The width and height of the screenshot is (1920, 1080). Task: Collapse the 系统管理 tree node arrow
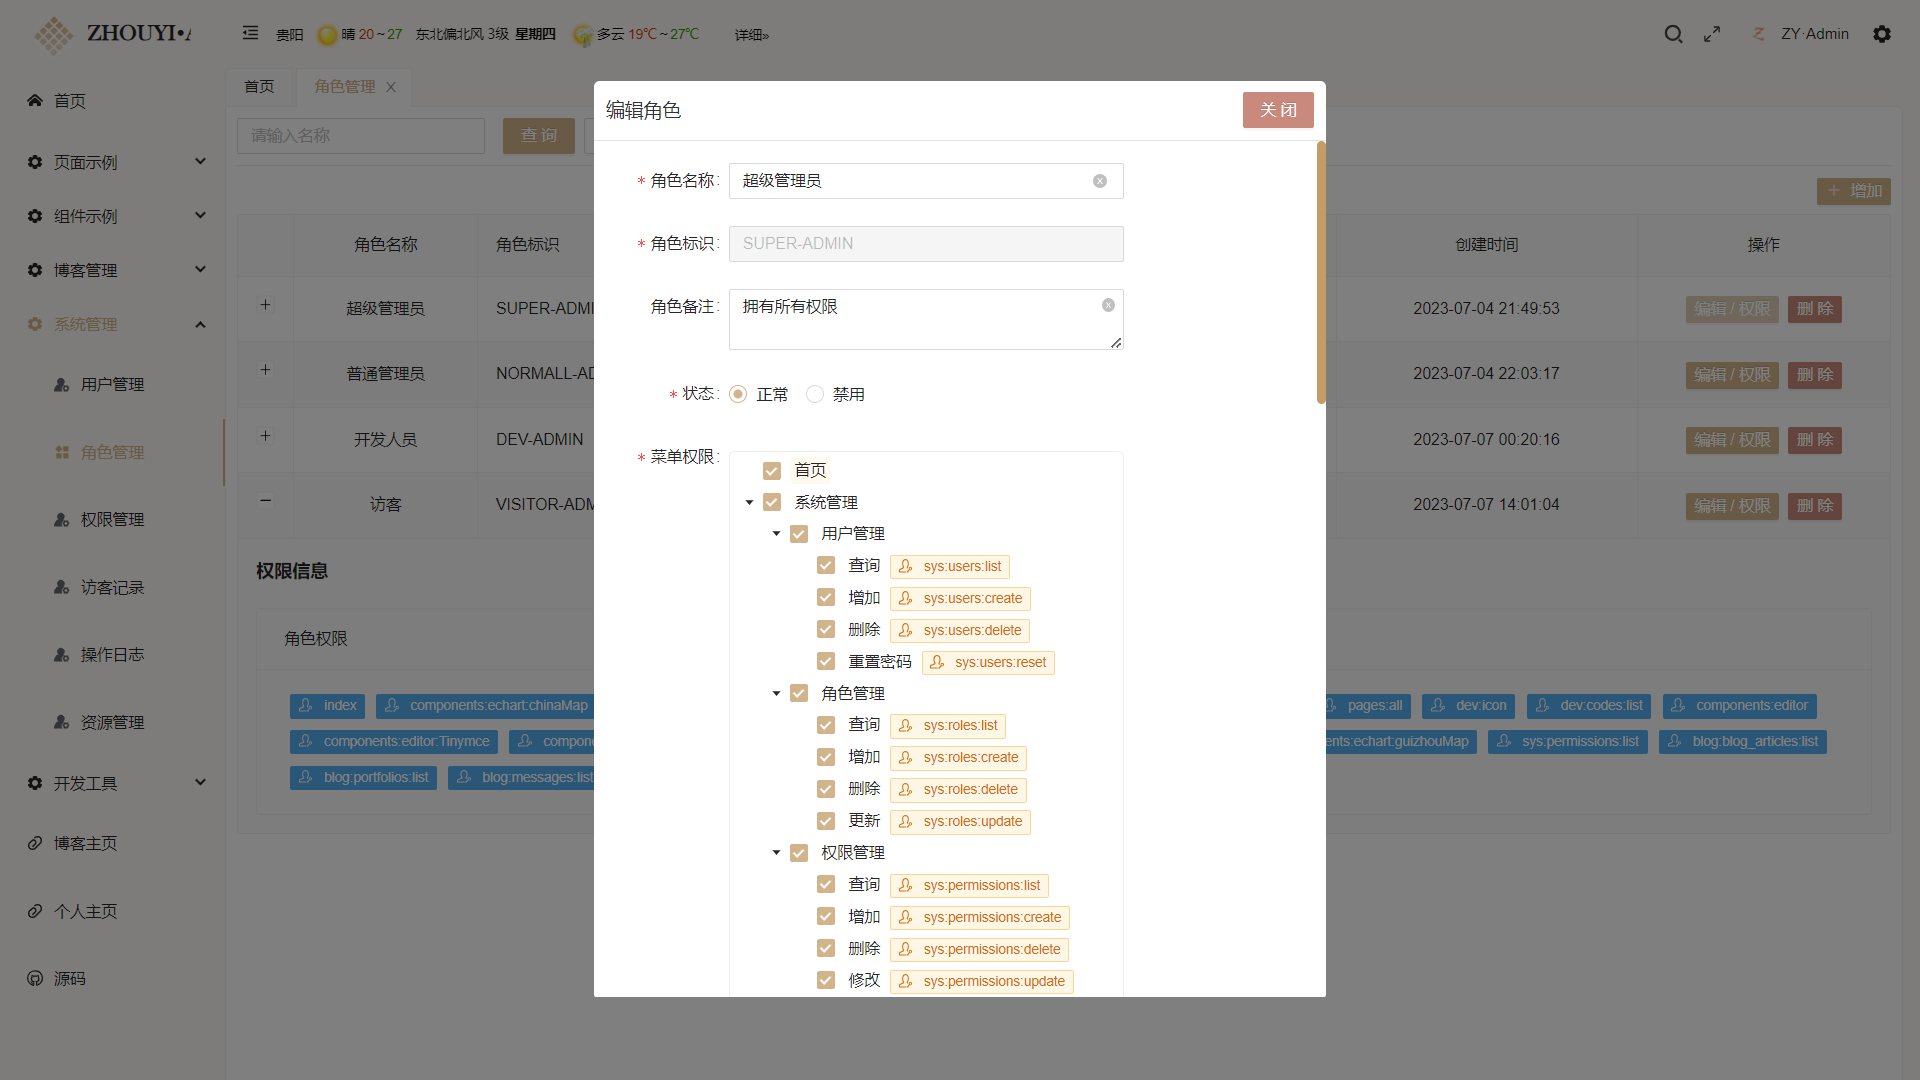click(749, 503)
